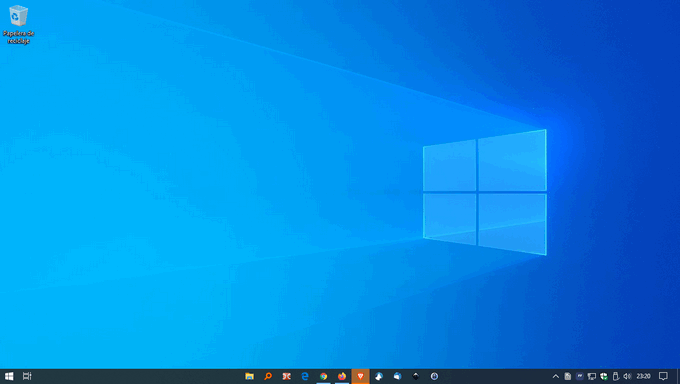This screenshot has height=384, width=680.
Task: Open Task View from the taskbar
Action: [x=27, y=376]
